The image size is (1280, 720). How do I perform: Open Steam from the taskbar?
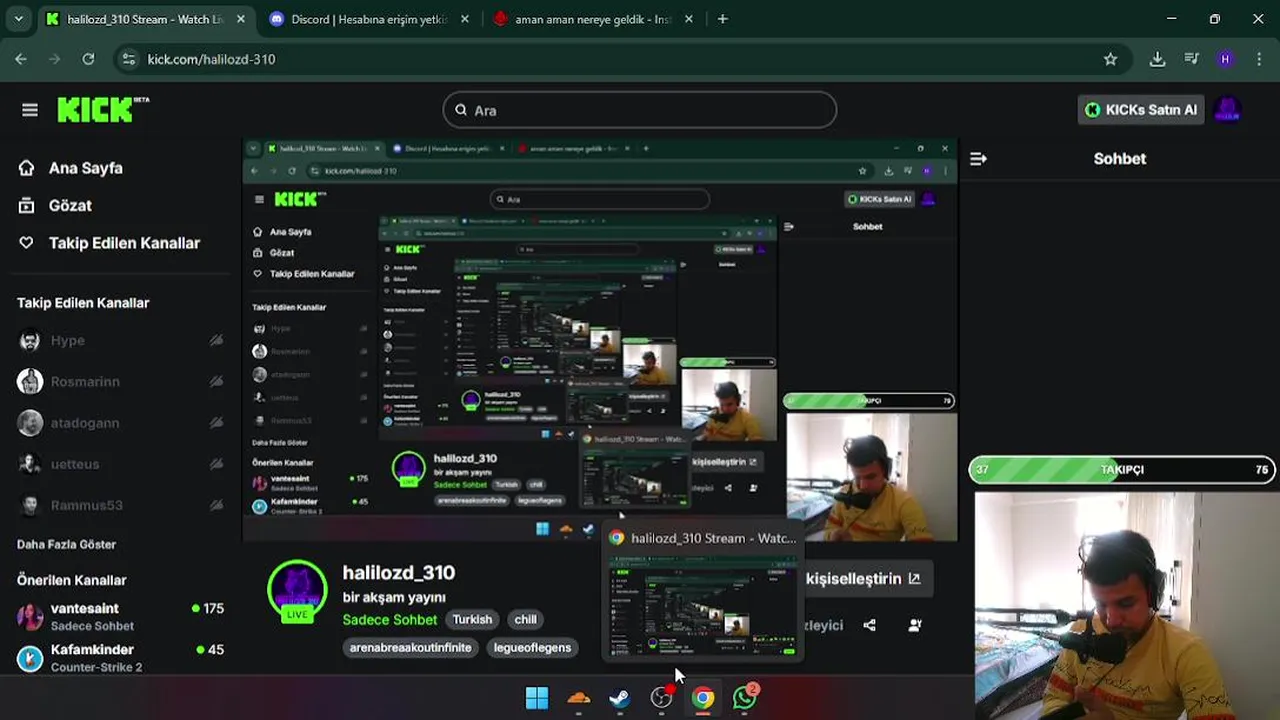620,698
